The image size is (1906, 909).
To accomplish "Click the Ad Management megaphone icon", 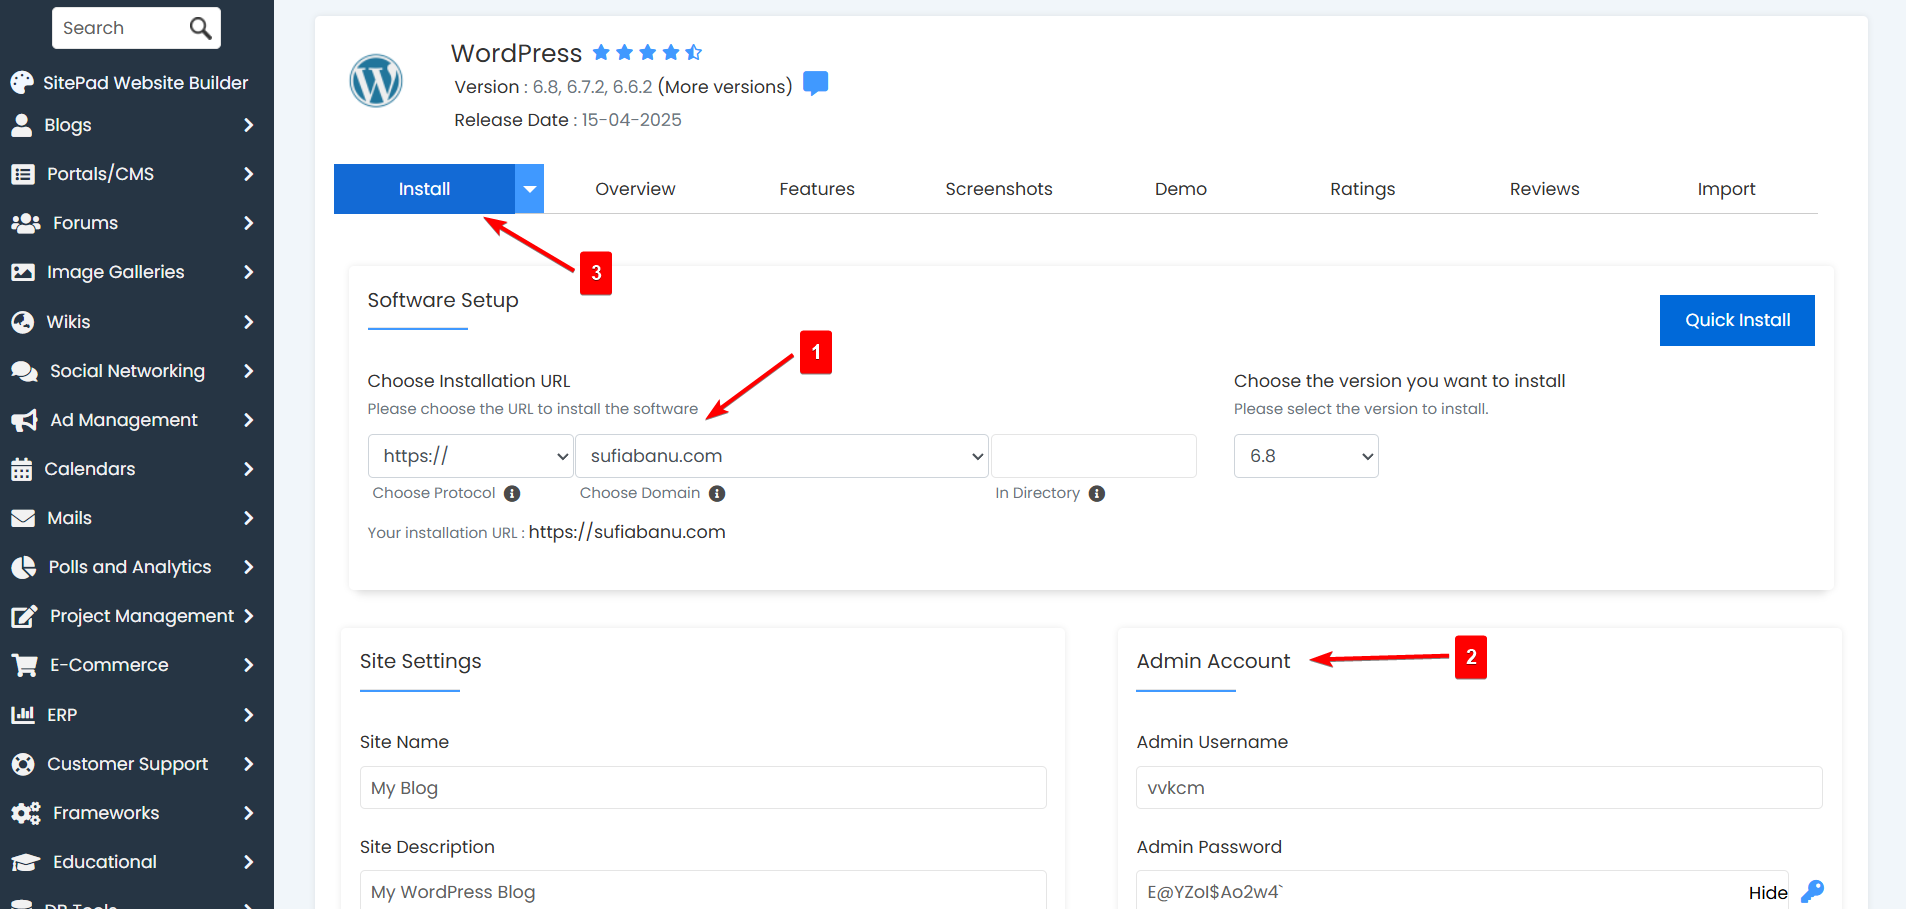I will point(24,420).
